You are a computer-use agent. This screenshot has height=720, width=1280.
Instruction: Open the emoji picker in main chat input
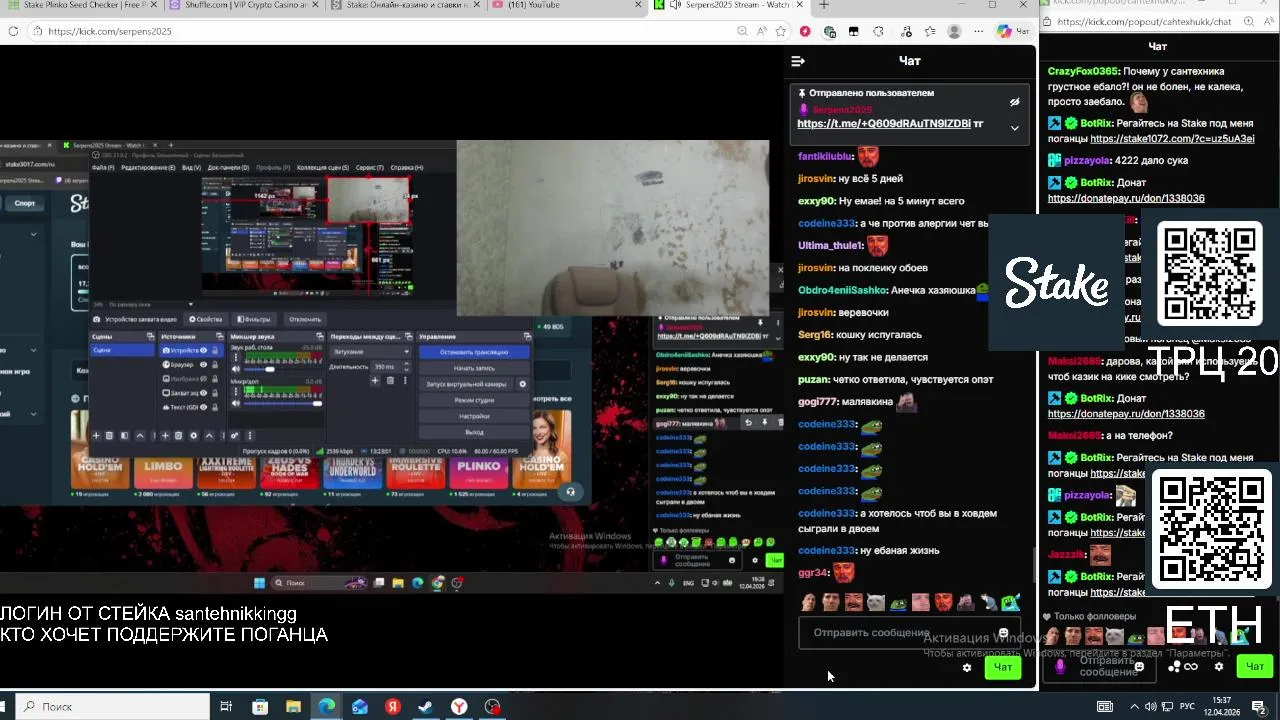coord(1003,633)
